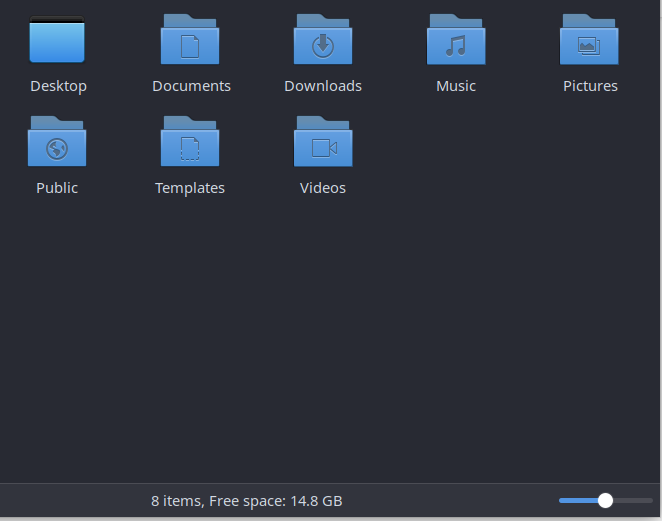Select the Documents folder icon

click(190, 41)
